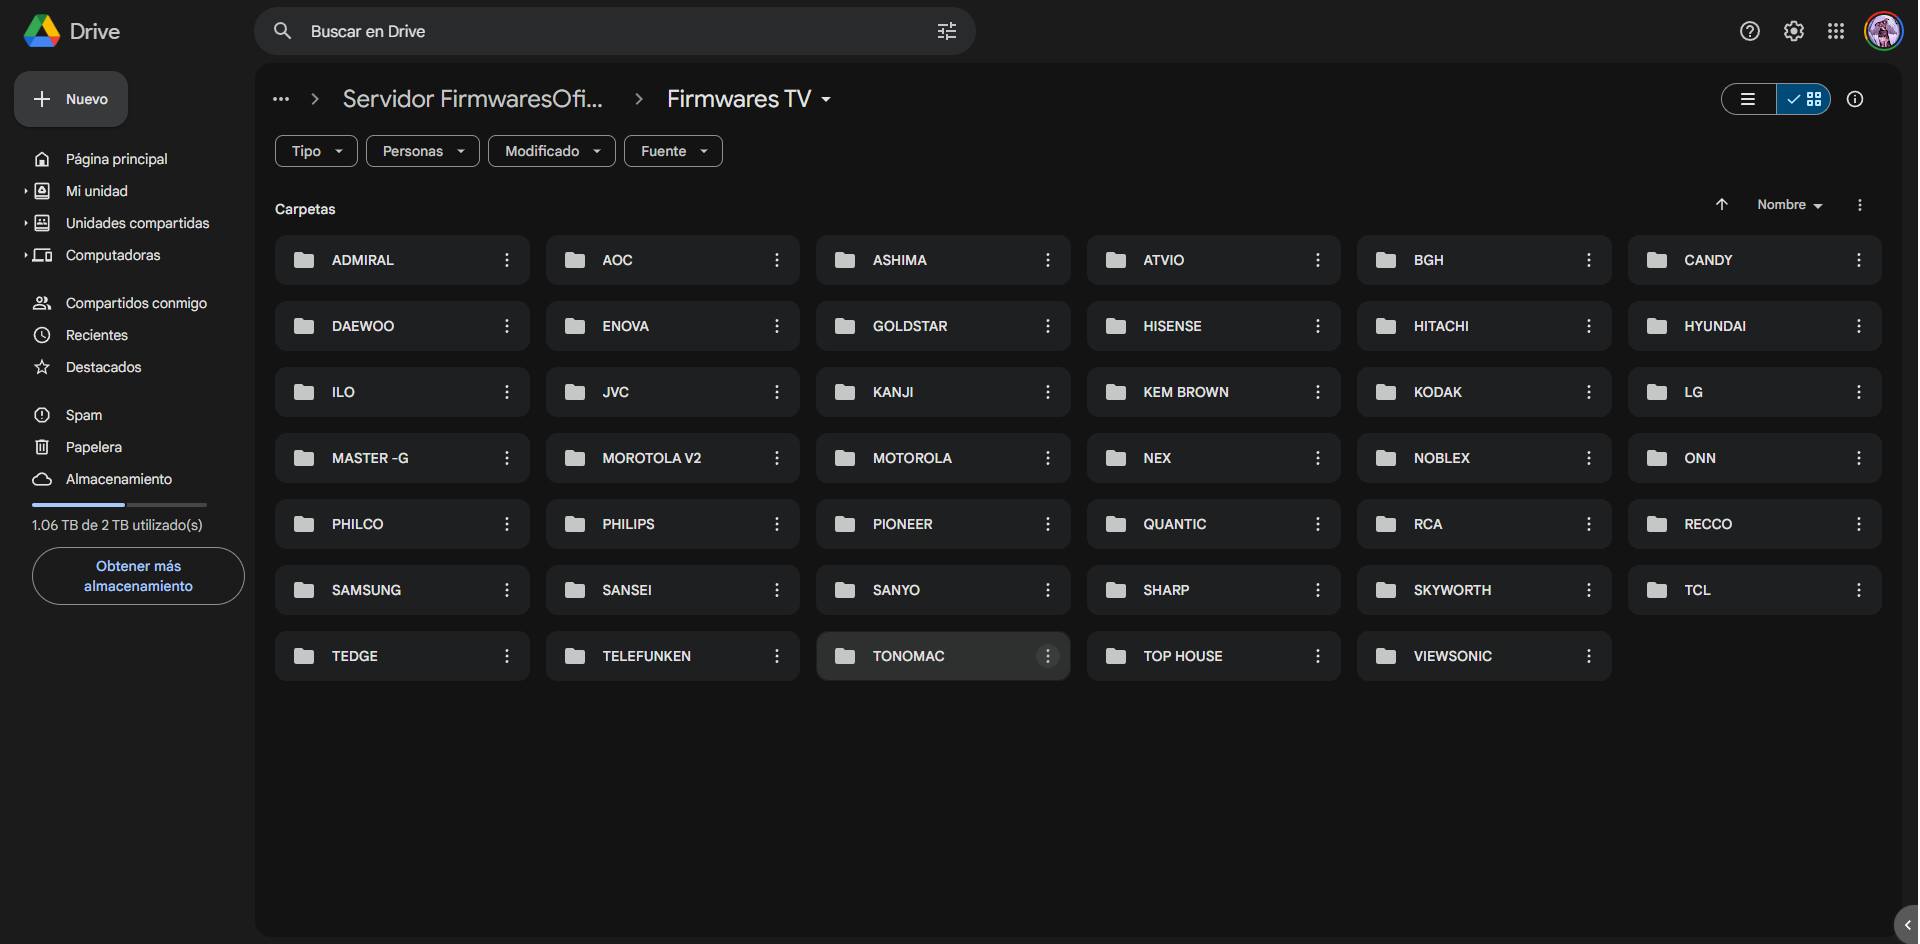Screen dimensions: 1920x944
Task: Open more actions for LG folder
Action: click(1859, 392)
